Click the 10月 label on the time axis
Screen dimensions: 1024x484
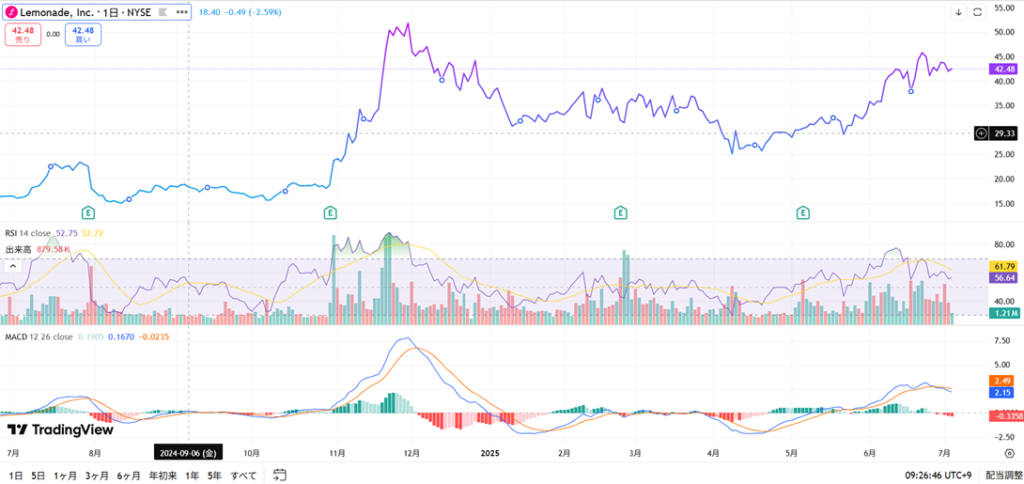pos(252,452)
